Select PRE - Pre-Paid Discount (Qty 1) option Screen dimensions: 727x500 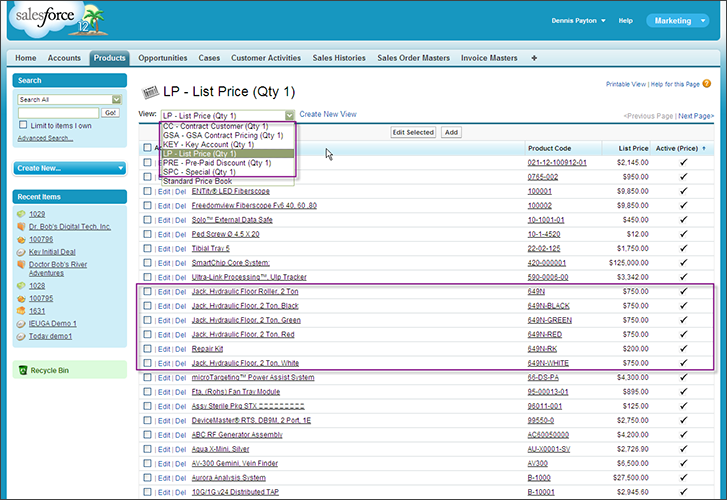217,163
